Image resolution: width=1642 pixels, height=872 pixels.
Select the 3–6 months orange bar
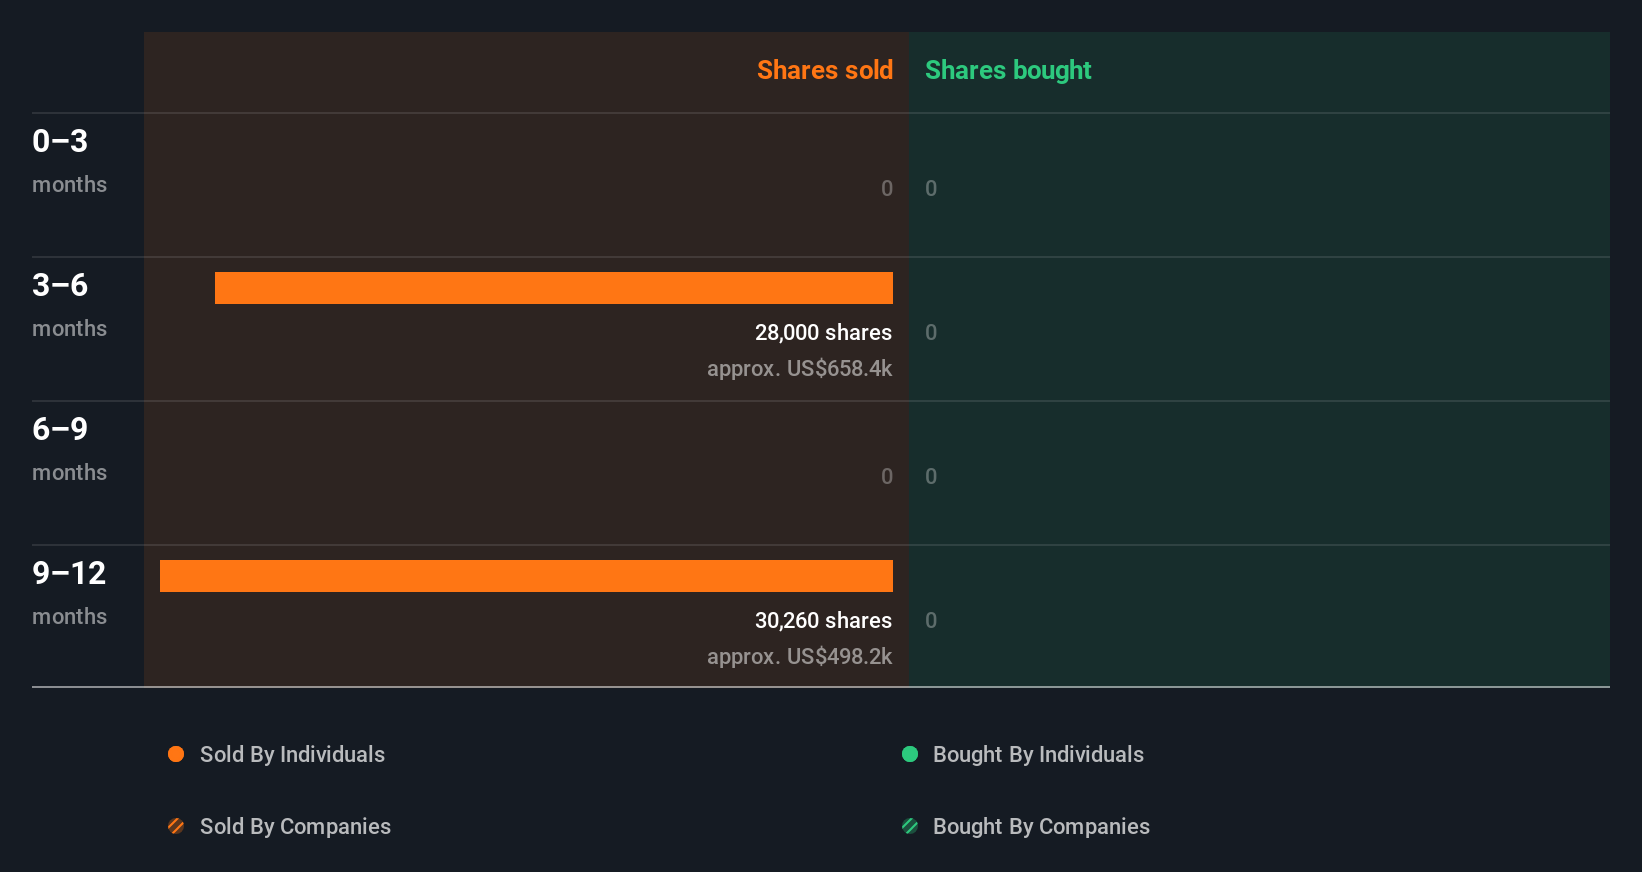pyautogui.click(x=553, y=288)
